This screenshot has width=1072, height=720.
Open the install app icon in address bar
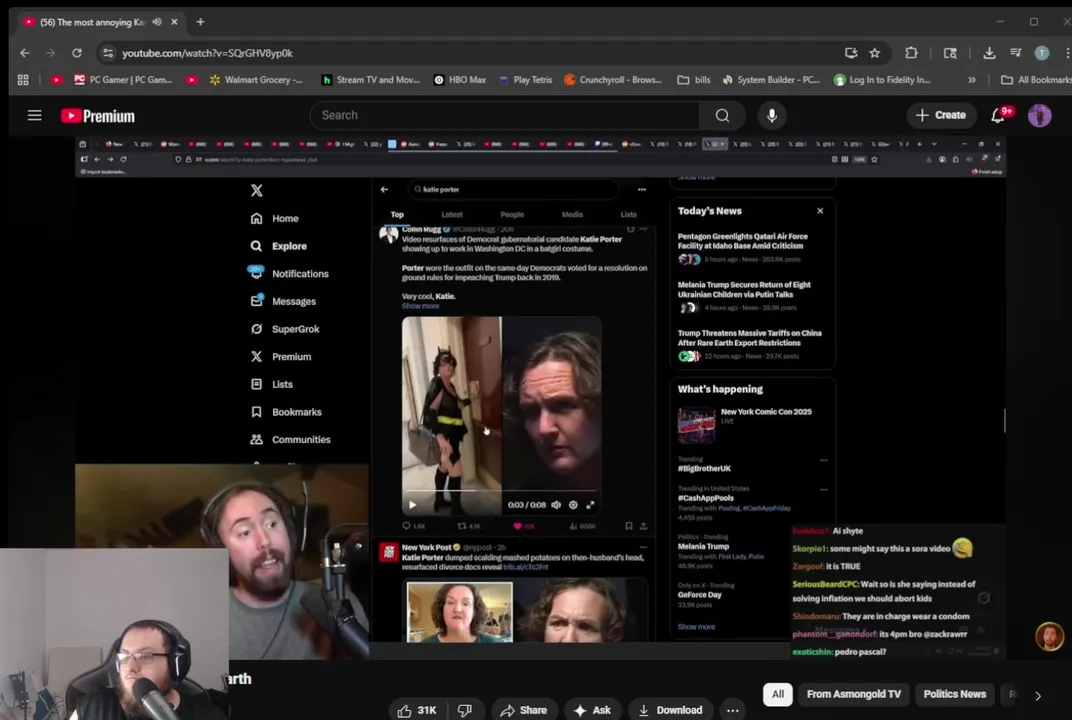[x=851, y=53]
